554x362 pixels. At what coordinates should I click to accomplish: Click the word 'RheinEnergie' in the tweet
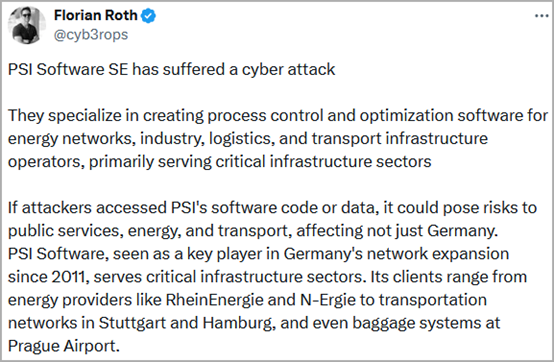pos(214,300)
